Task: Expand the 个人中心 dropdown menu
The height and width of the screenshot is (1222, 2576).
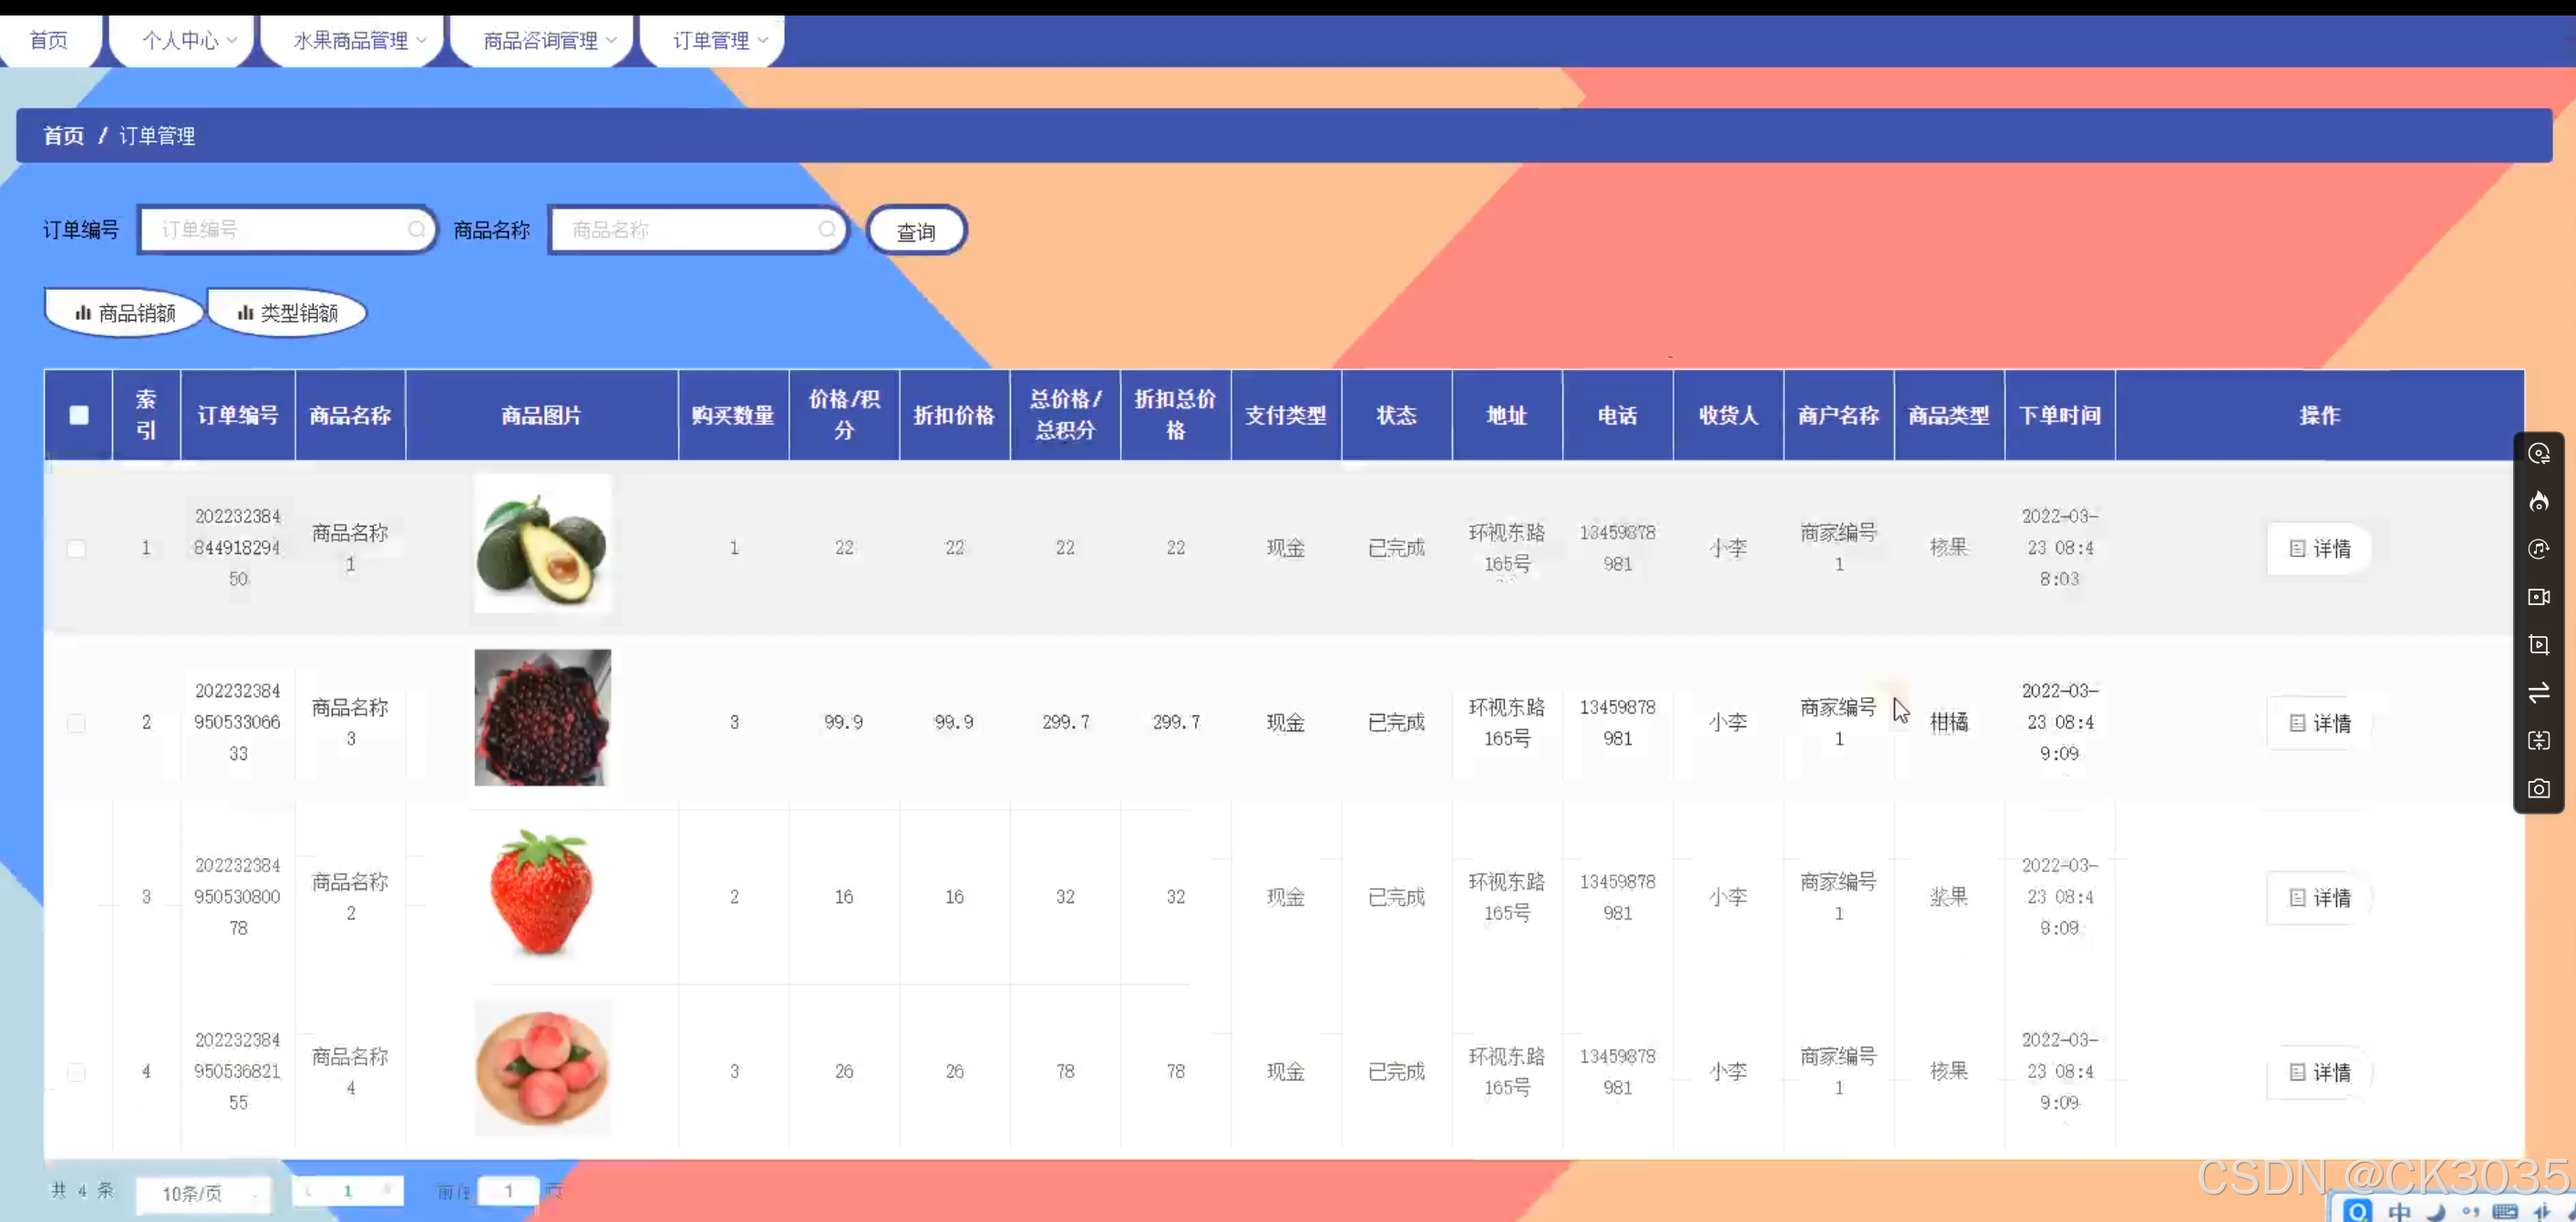Action: coord(189,40)
